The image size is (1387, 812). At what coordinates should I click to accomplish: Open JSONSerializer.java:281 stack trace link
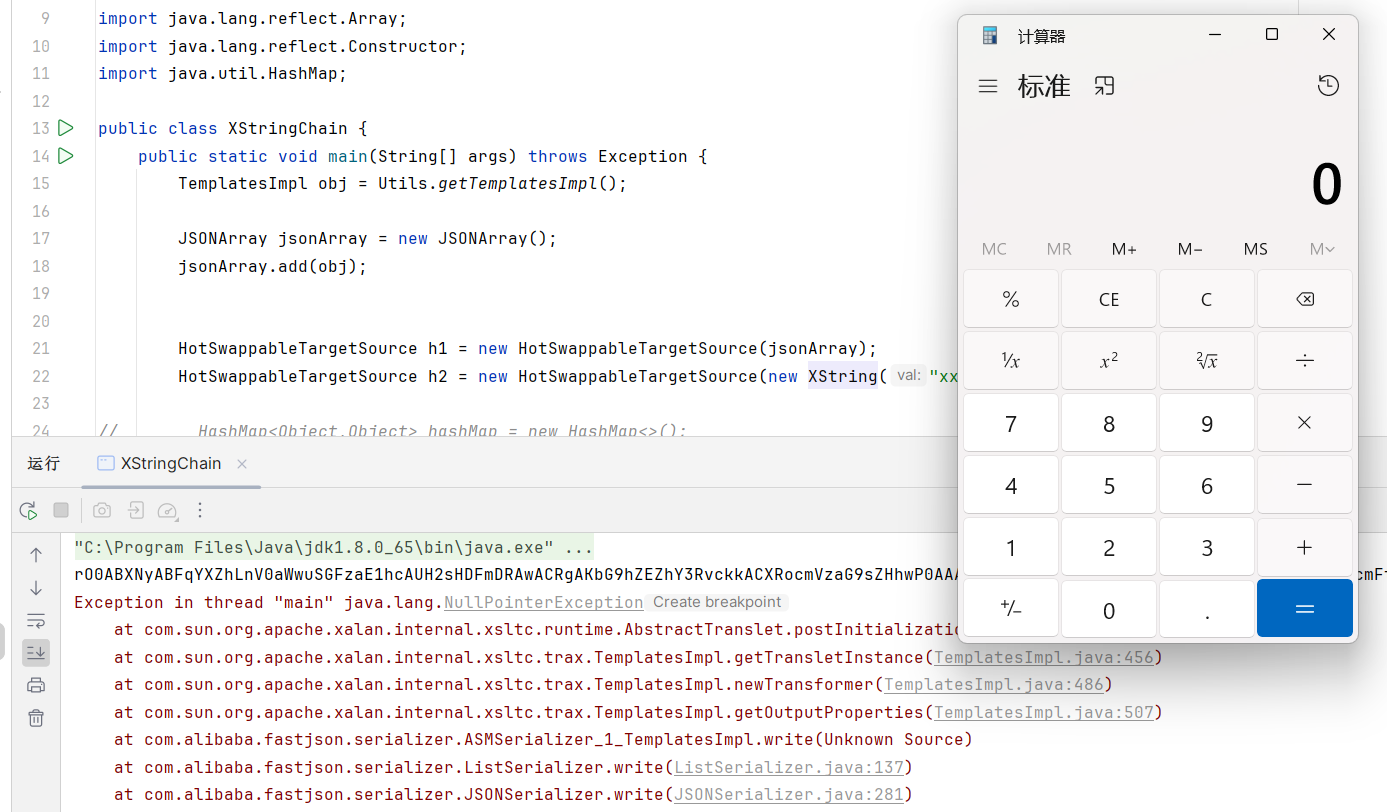point(789,795)
